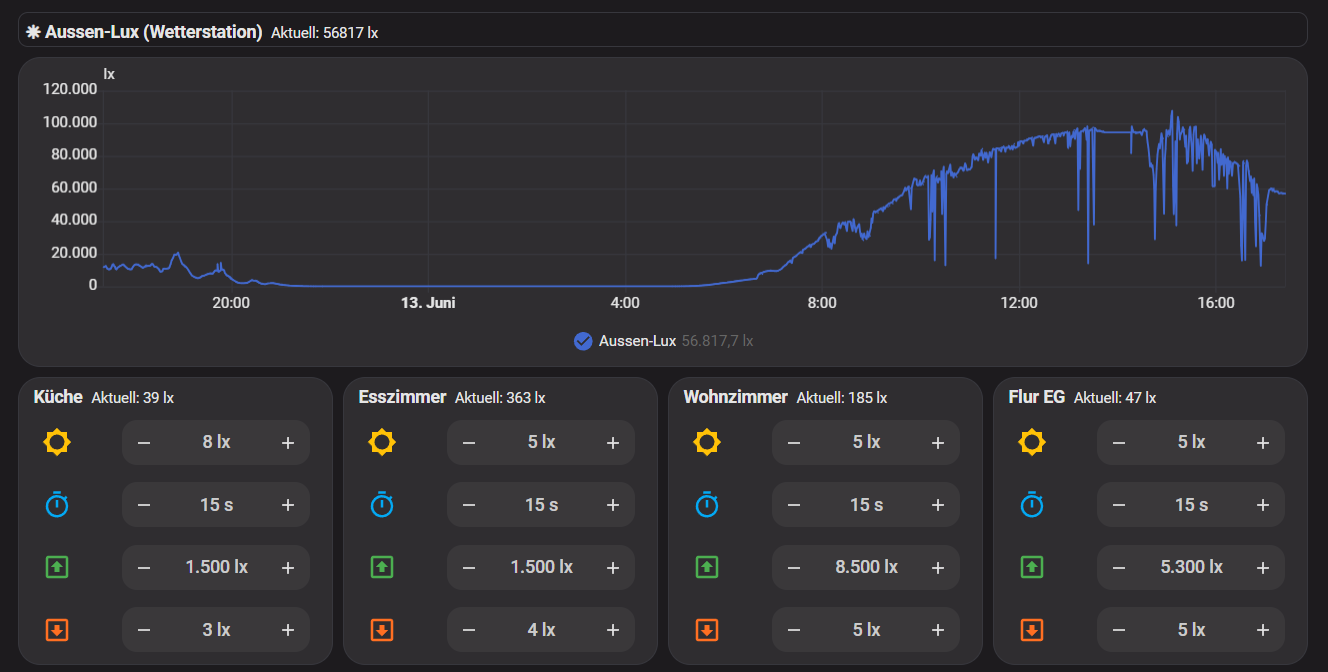The height and width of the screenshot is (672, 1328).
Task: Click the 13. Juni date label on chart
Action: [x=428, y=303]
